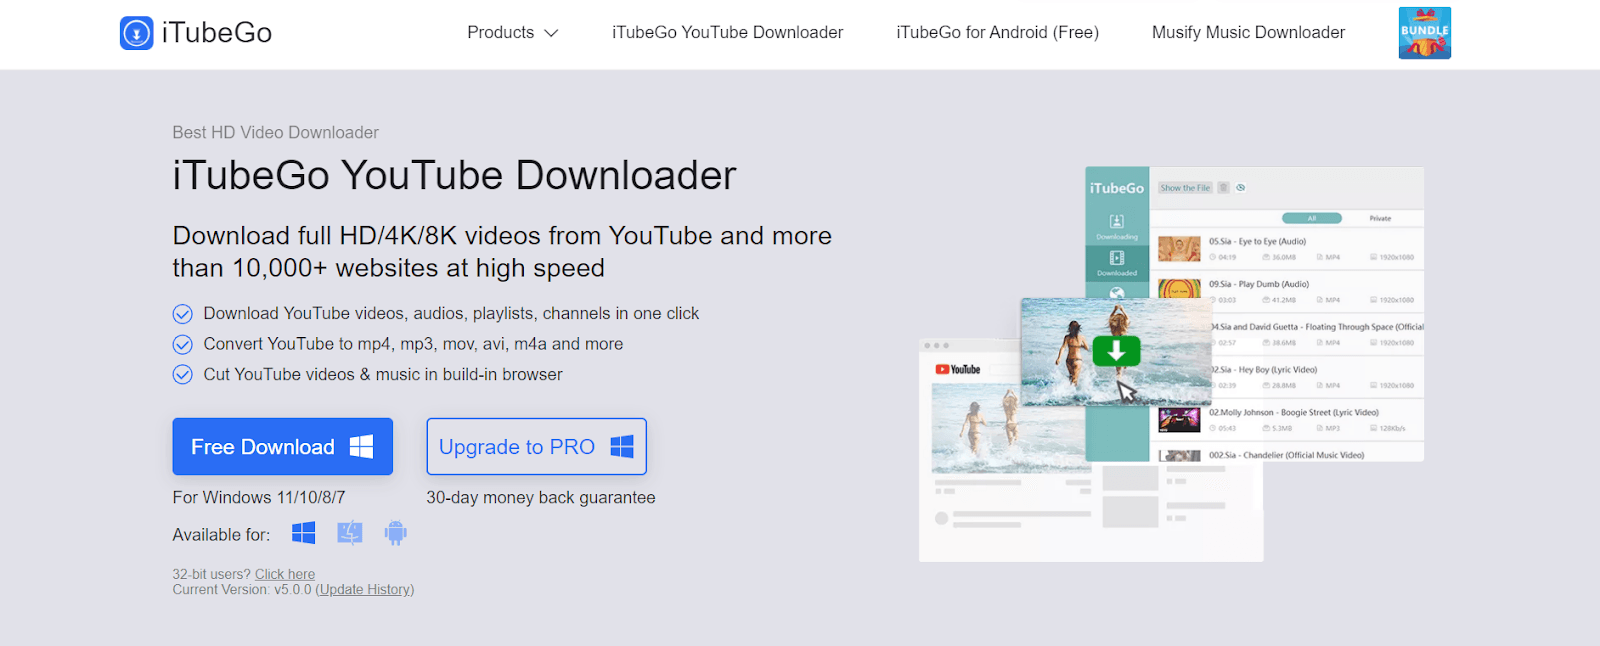1600x646 pixels.
Task: Select the All filter pill in app preview
Action: (1312, 218)
